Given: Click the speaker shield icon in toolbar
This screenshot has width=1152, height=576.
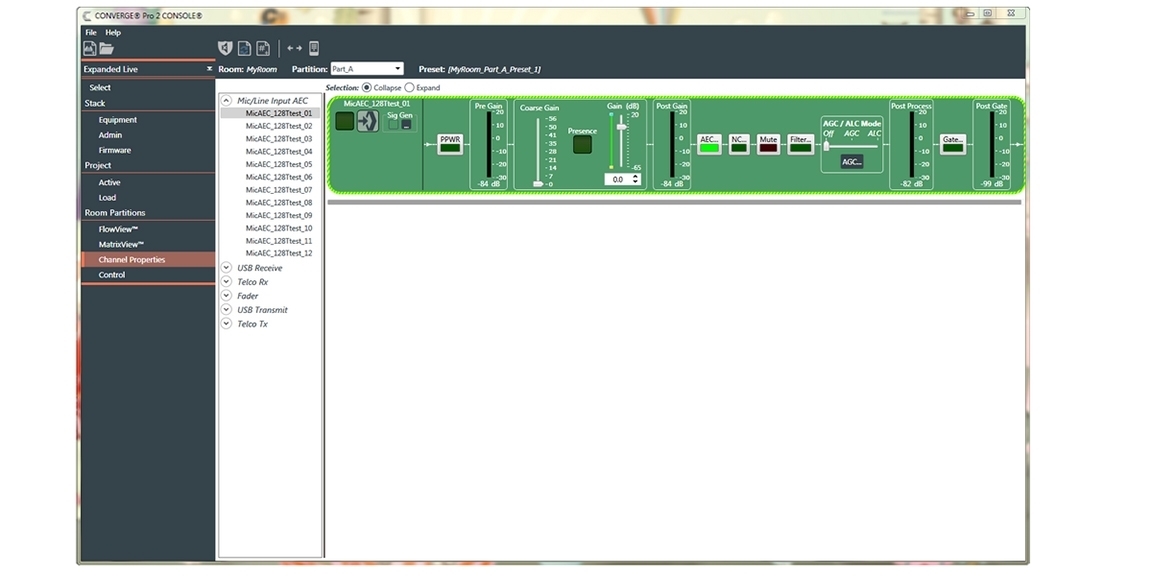Looking at the screenshot, I should pyautogui.click(x=225, y=48).
